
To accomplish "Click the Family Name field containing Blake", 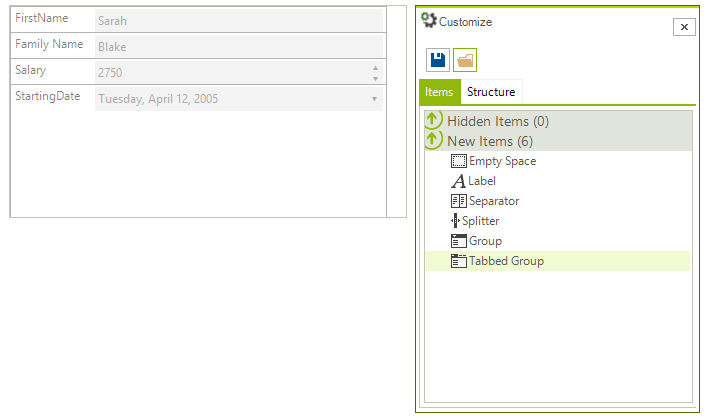I will 239,46.
